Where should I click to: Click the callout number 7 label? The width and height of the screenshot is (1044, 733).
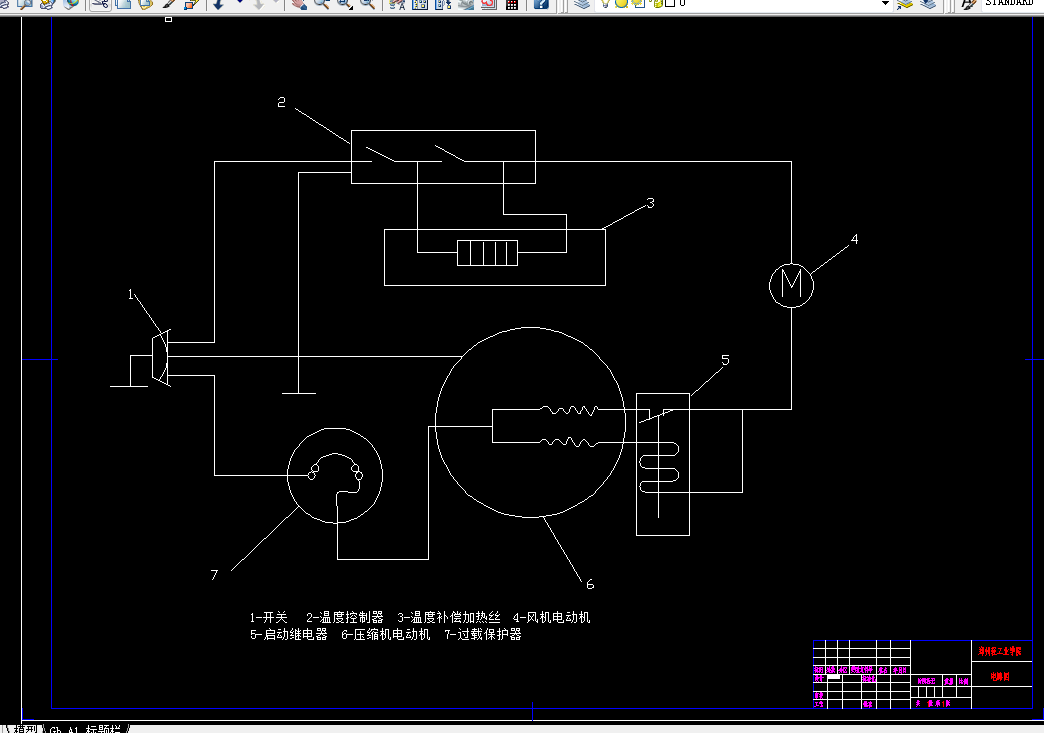(x=214, y=575)
